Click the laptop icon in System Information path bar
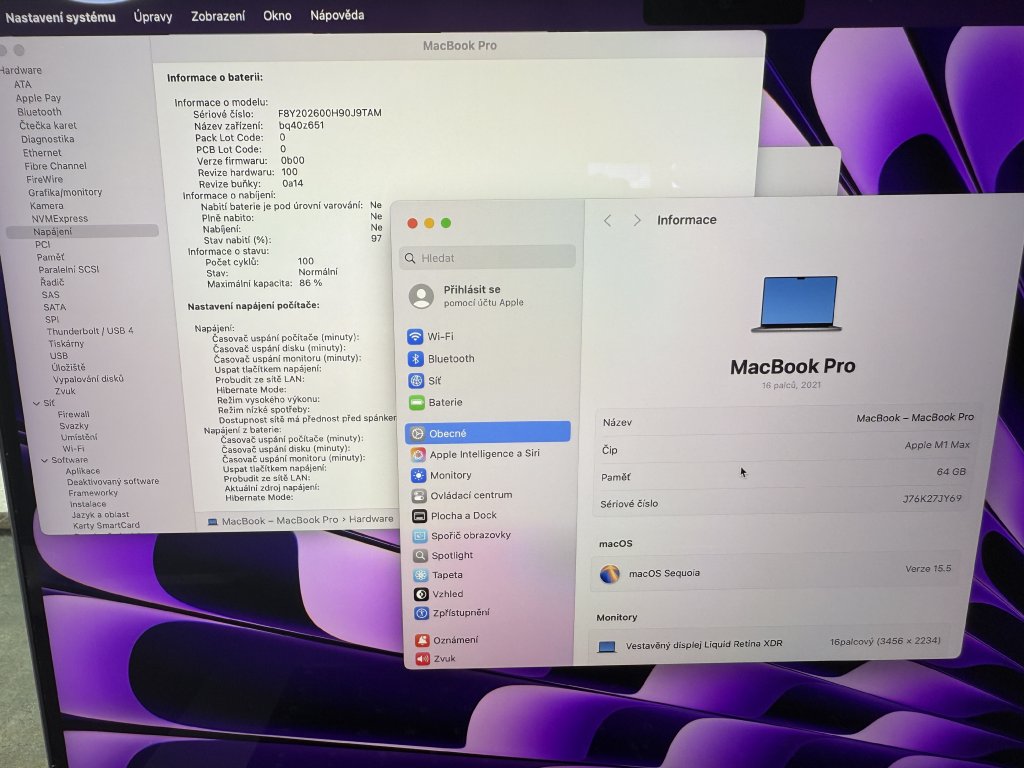The height and width of the screenshot is (768, 1024). pyautogui.click(x=212, y=521)
